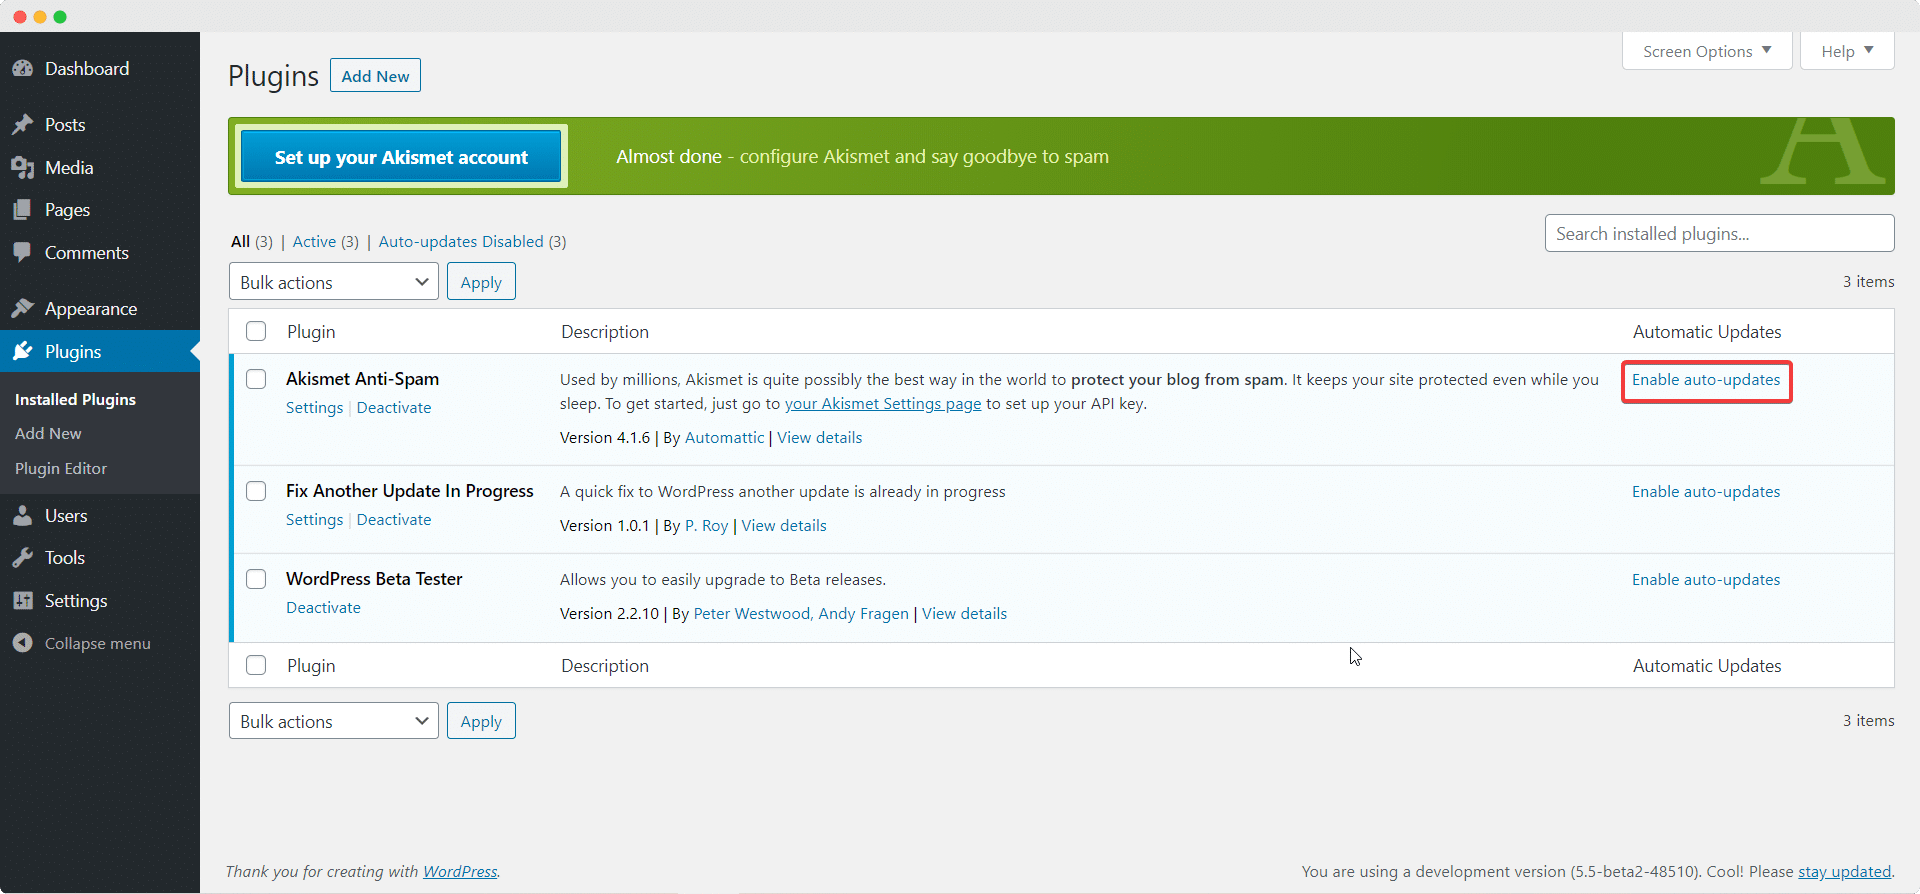Click Set up your Akismet account button
Screen dimensions: 1920x894
[x=401, y=157]
